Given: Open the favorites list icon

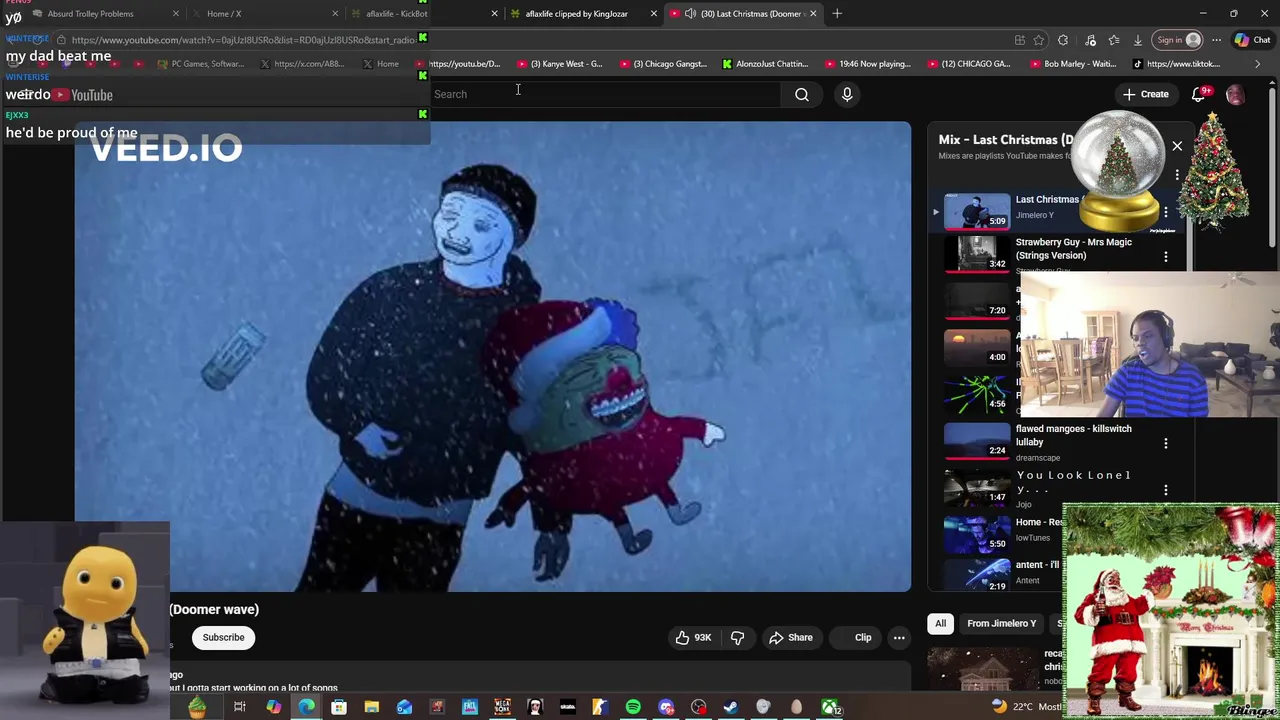Looking at the screenshot, I should pyautogui.click(x=1114, y=40).
